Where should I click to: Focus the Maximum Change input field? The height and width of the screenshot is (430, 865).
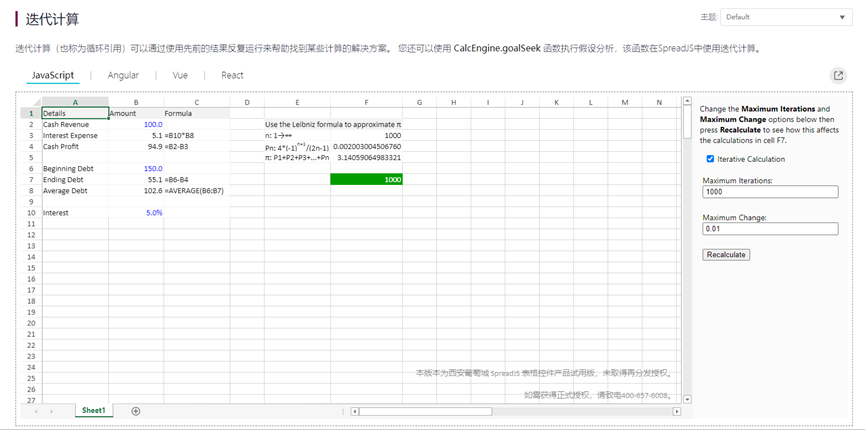[770, 229]
